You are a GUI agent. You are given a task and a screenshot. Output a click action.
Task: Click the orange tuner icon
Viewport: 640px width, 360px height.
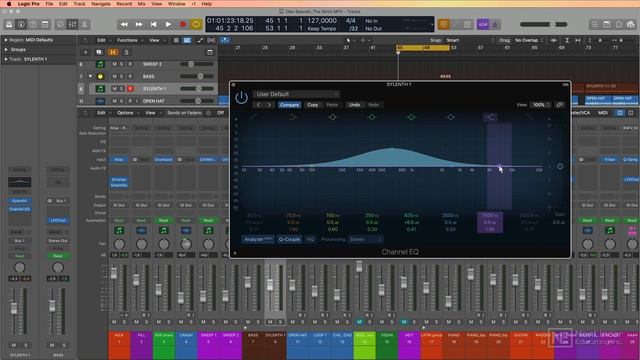coord(444,24)
